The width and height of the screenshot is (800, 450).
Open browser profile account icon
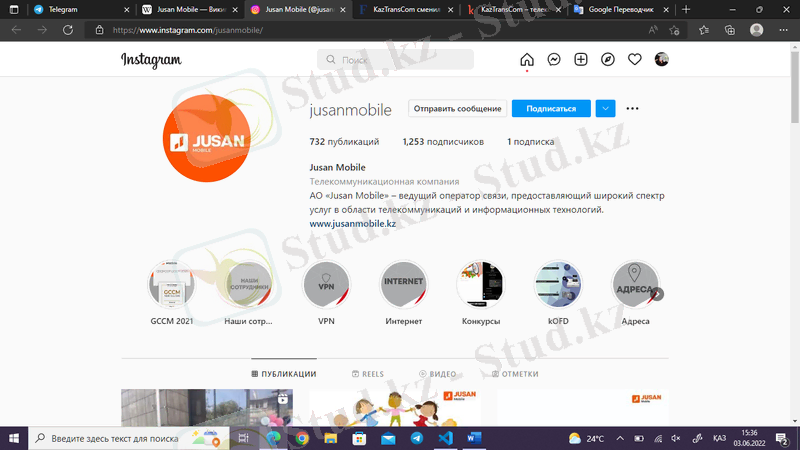(757, 30)
